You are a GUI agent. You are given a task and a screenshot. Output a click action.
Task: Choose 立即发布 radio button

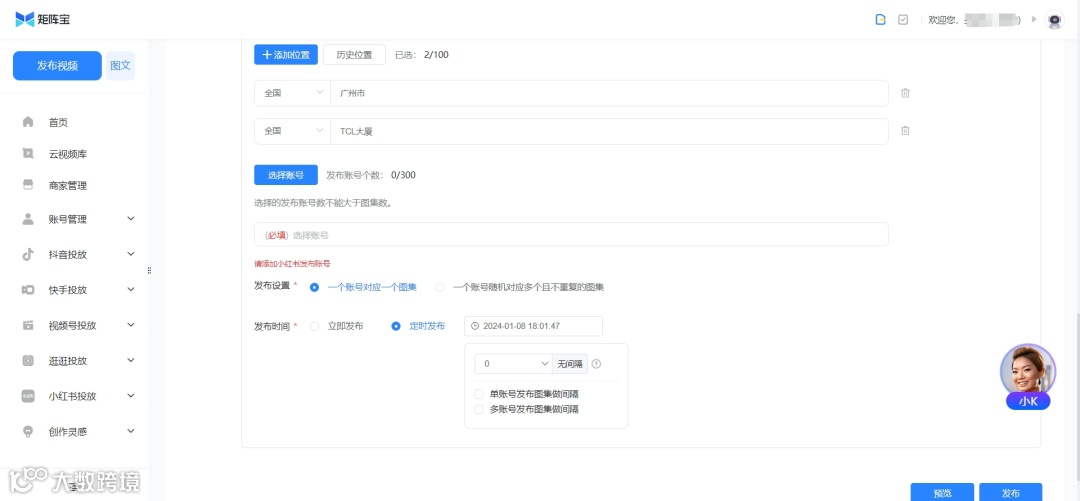pyautogui.click(x=314, y=326)
